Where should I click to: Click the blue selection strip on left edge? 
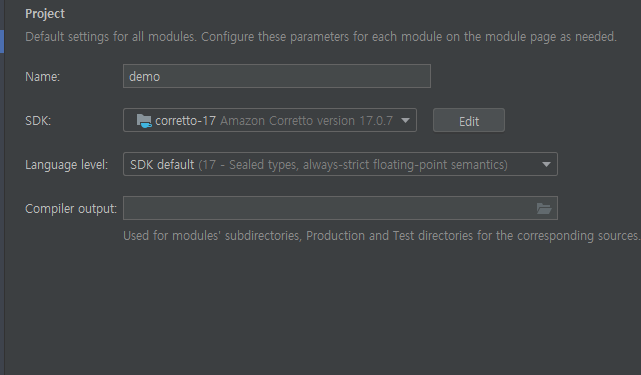coord(2,41)
